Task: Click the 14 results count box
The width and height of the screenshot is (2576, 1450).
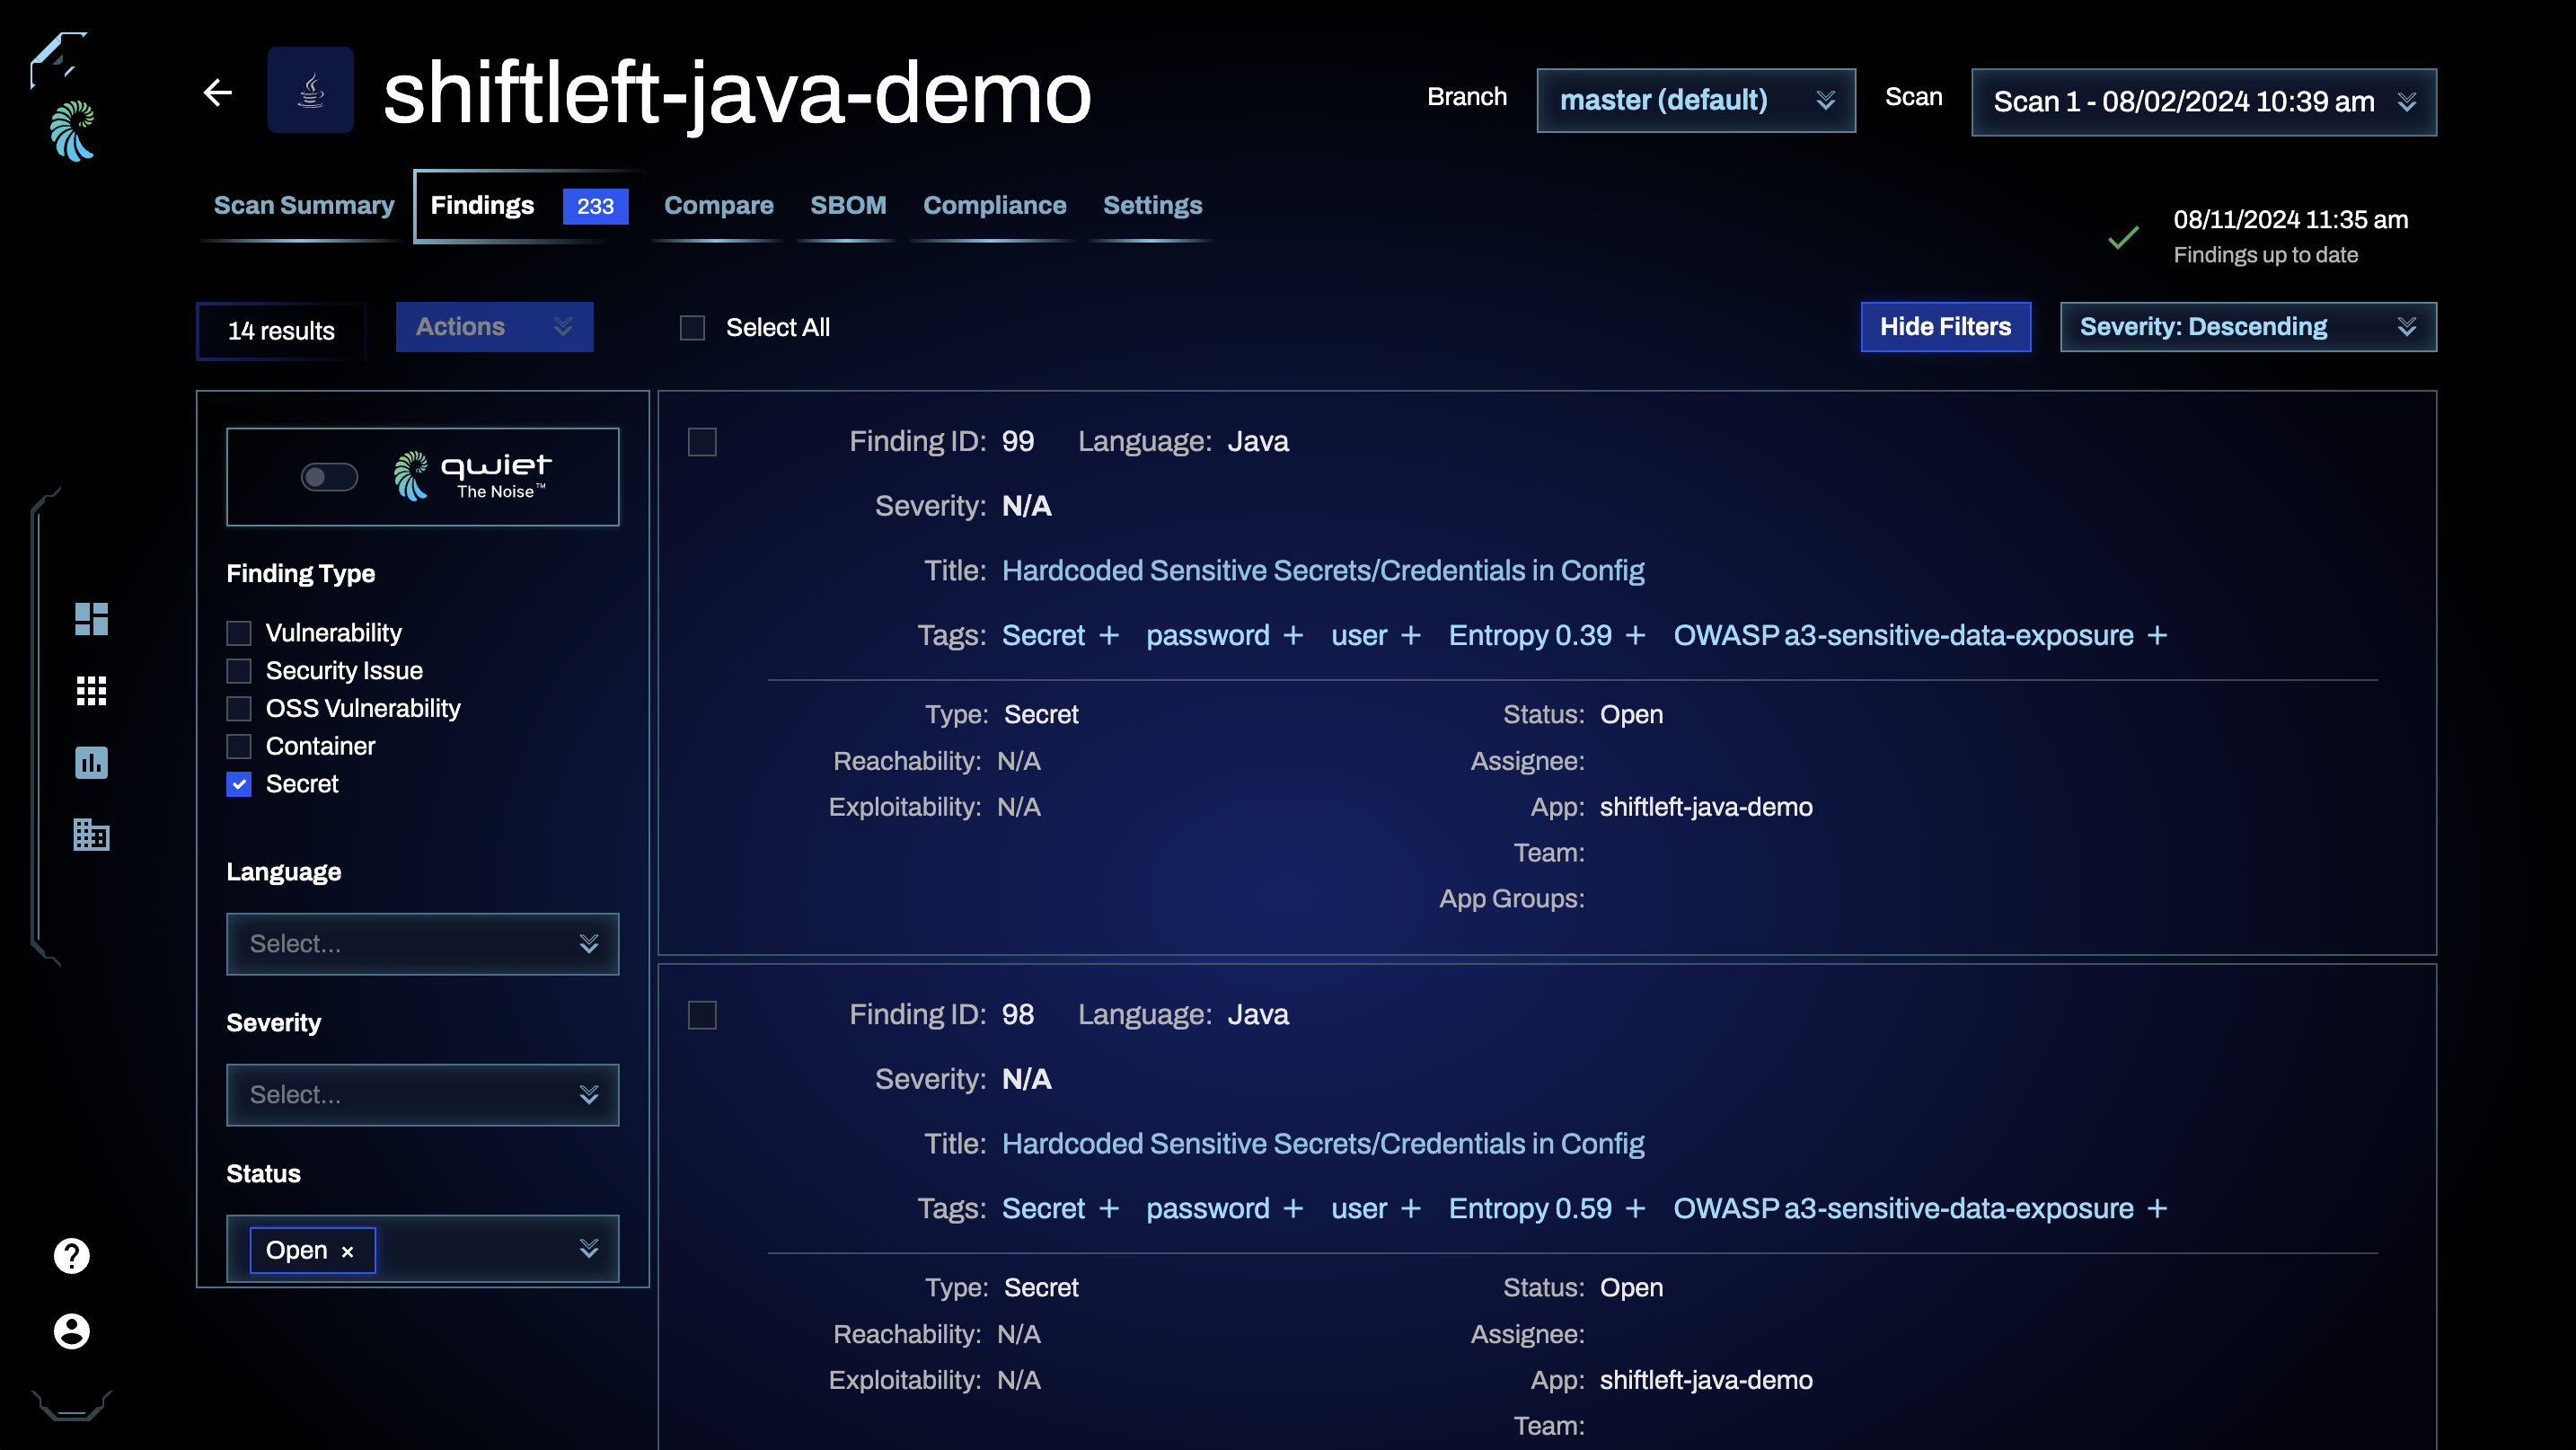Action: 281,331
